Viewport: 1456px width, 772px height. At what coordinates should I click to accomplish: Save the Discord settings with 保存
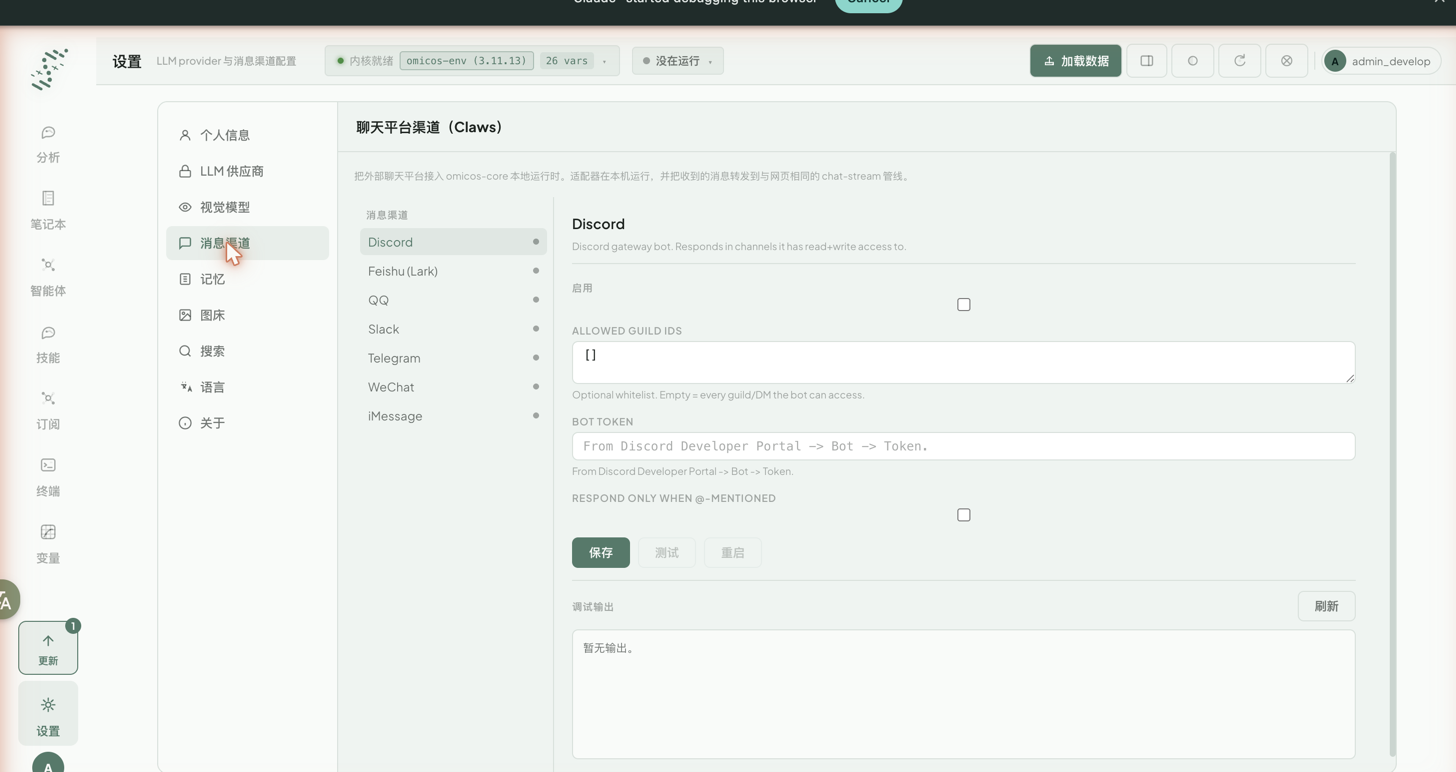pyautogui.click(x=601, y=553)
